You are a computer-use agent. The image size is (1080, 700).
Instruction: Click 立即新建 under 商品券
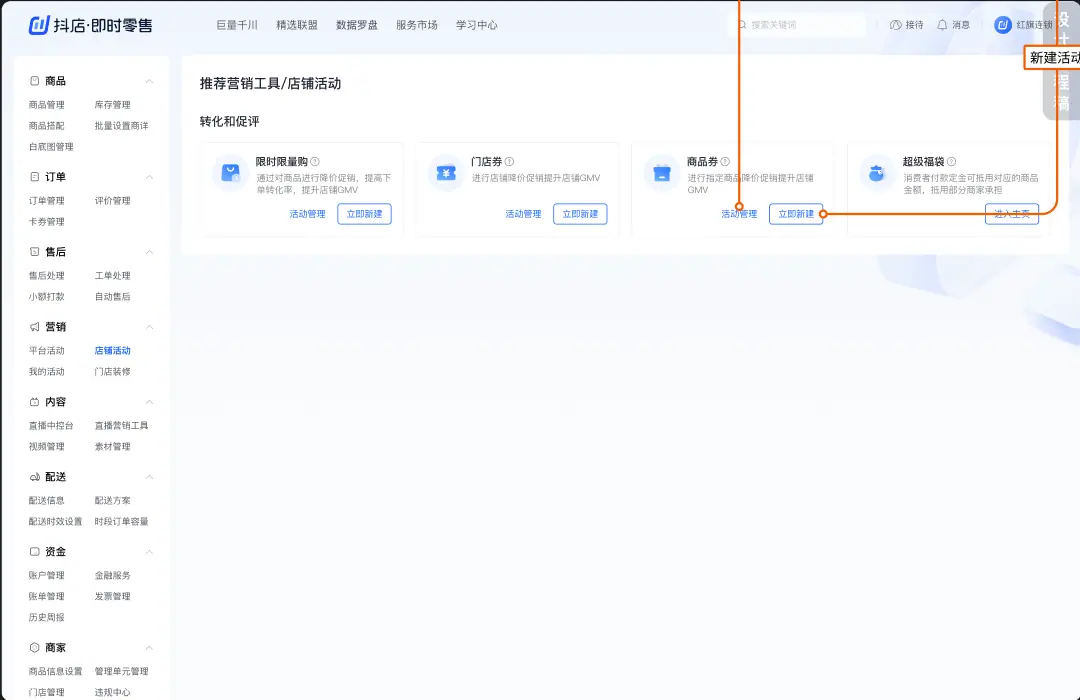[x=796, y=214]
